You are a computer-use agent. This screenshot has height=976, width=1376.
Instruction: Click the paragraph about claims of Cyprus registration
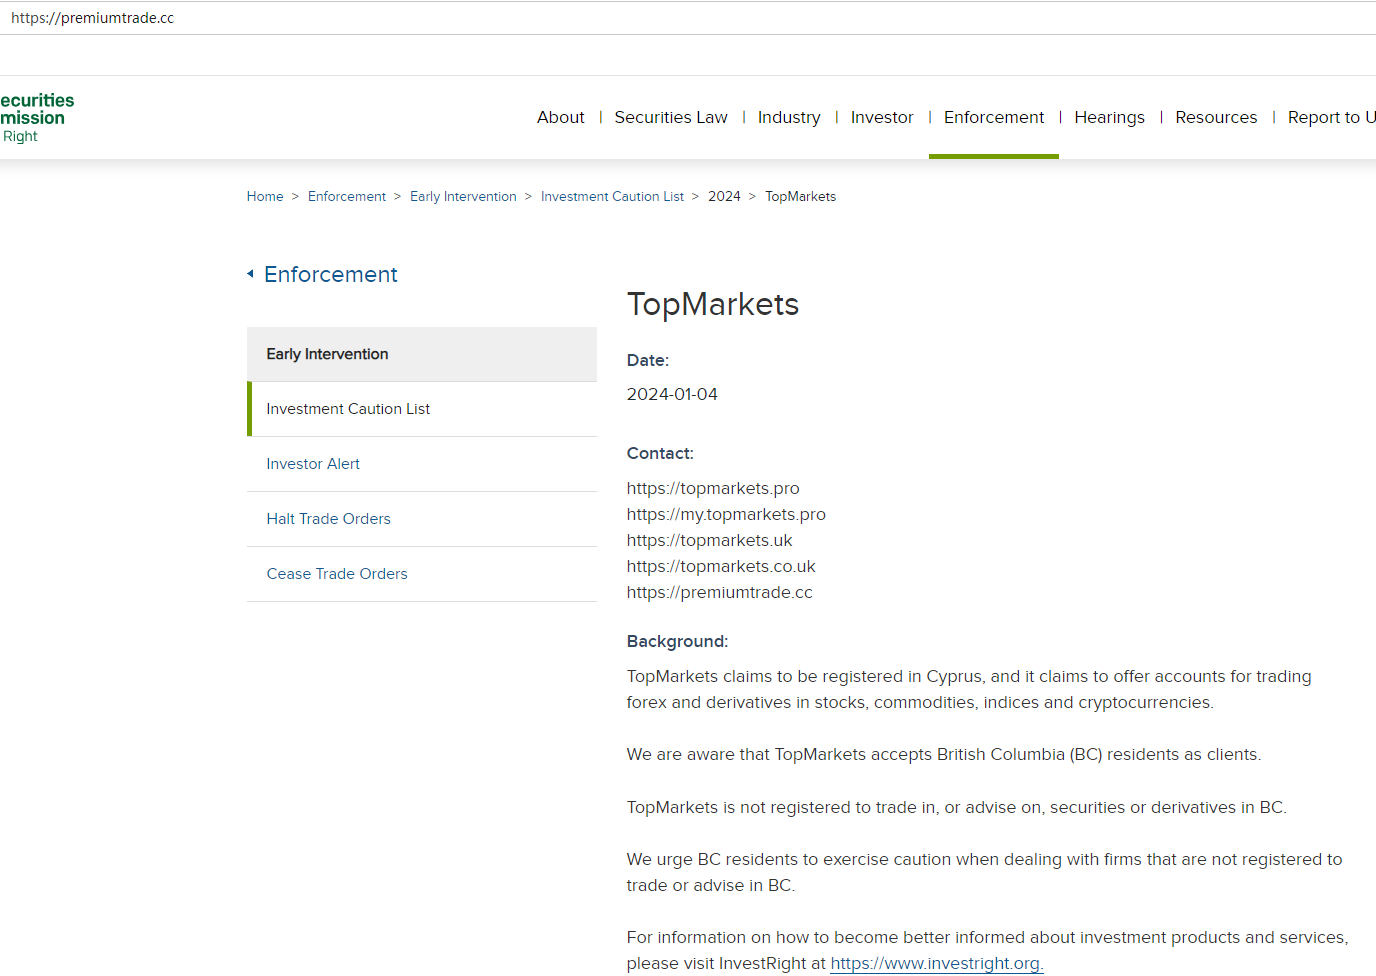969,689
